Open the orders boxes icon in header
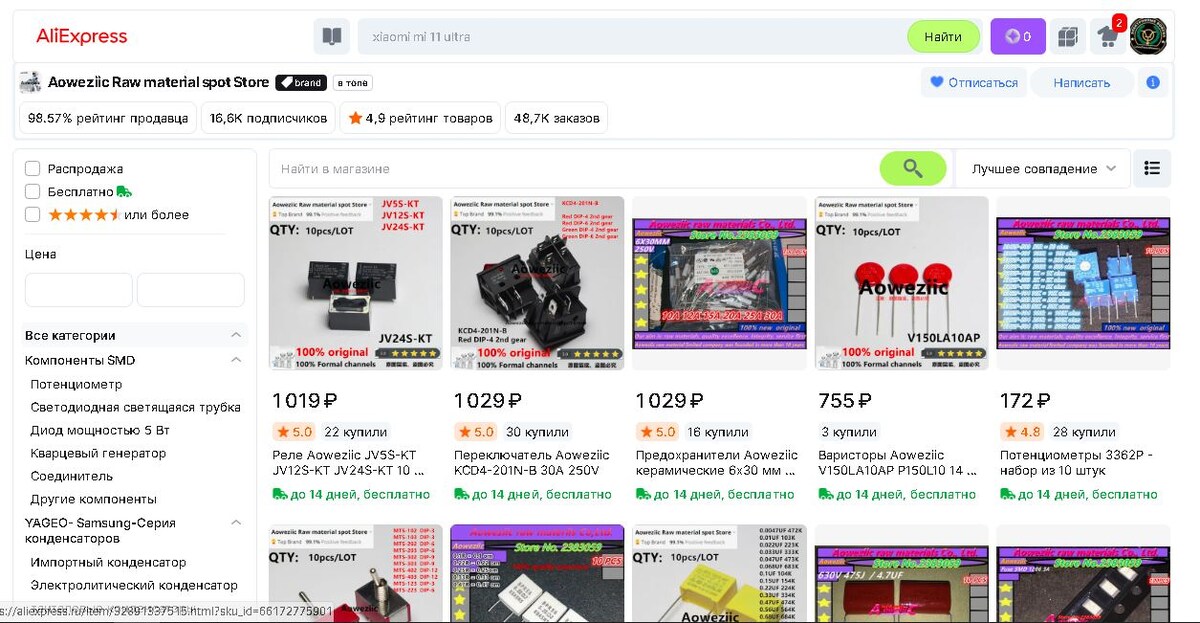 click(x=1068, y=37)
